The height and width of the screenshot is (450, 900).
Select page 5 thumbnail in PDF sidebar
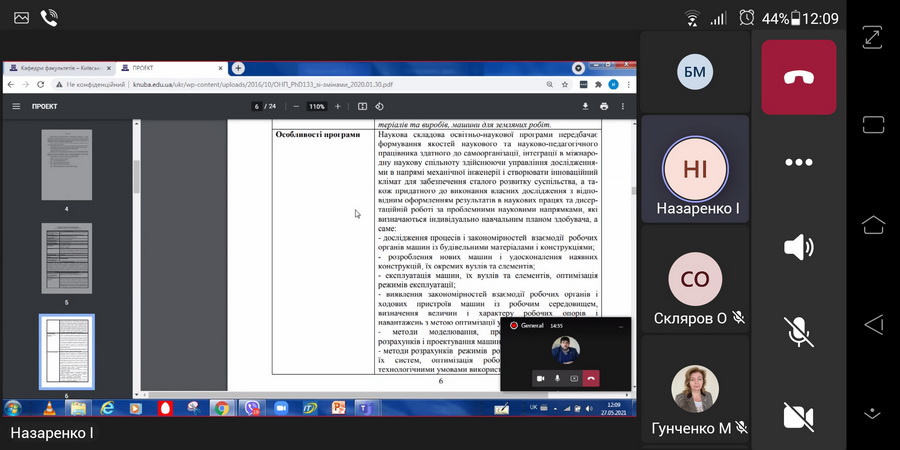(x=66, y=258)
